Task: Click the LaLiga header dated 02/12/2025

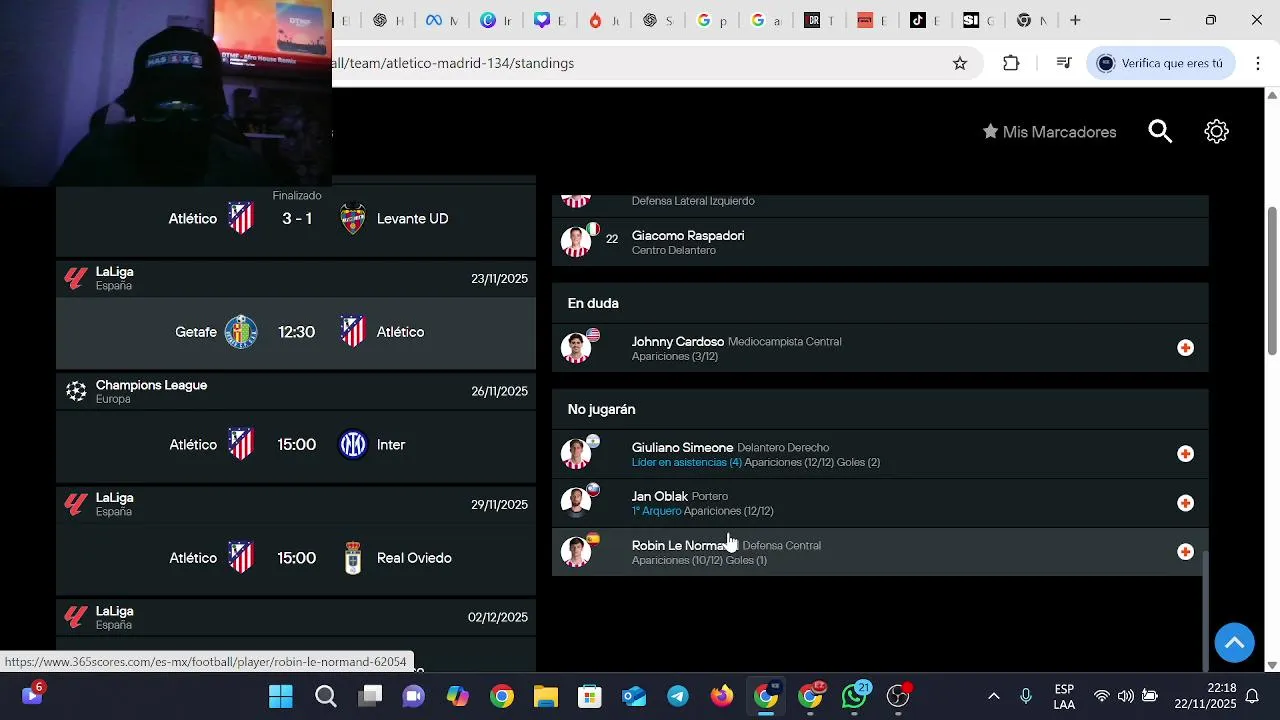Action: [x=296, y=617]
